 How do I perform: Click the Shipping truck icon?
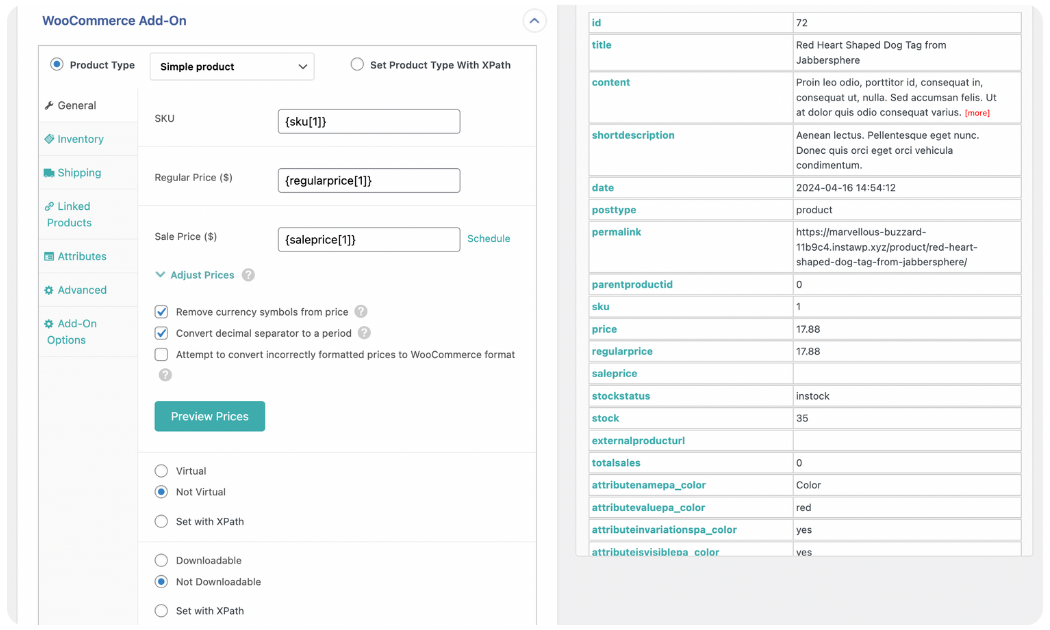[x=49, y=173]
